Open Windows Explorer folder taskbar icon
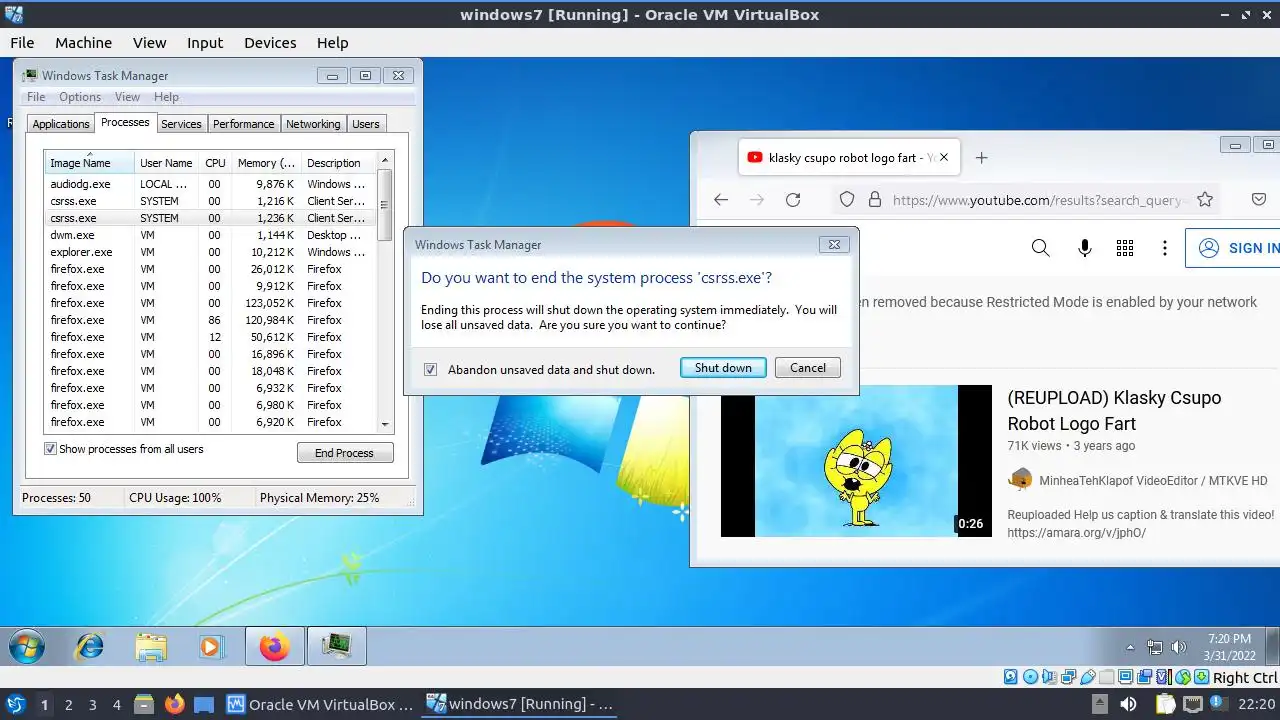Image resolution: width=1280 pixels, height=720 pixels. pos(151,647)
